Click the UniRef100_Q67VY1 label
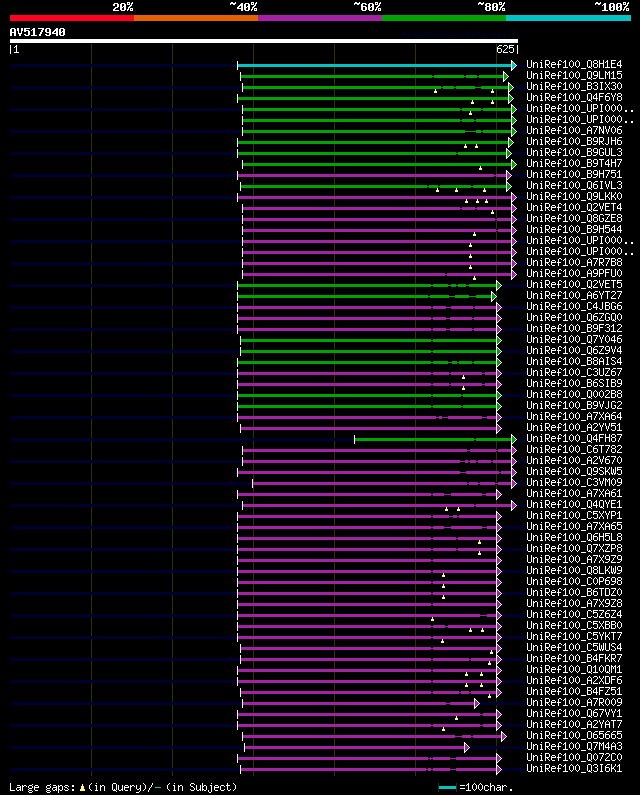 574,713
